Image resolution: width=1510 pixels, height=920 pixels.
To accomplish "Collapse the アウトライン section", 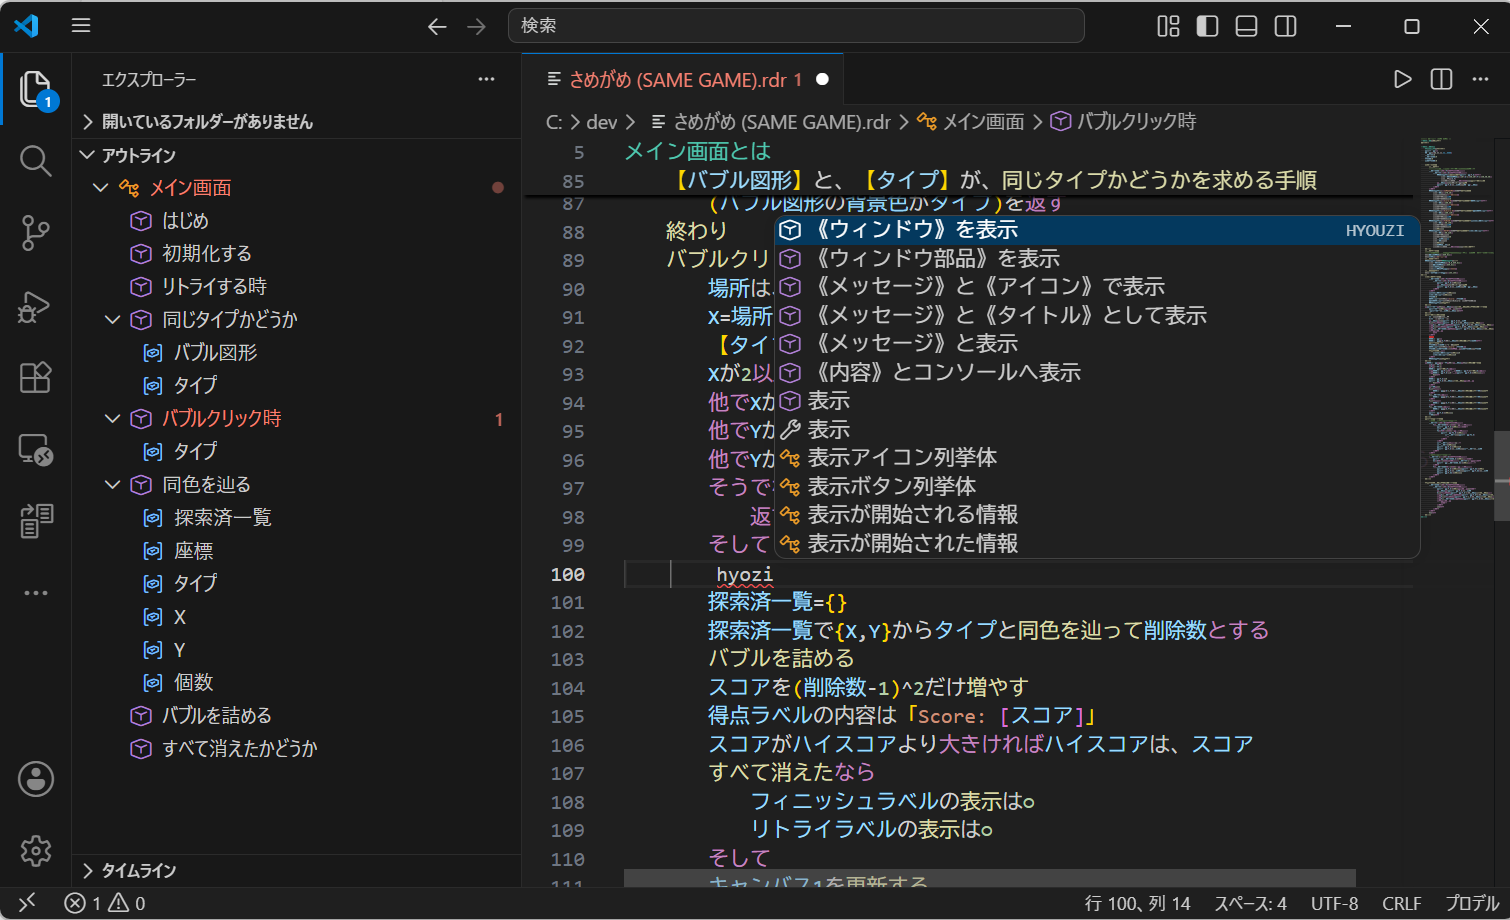I will tap(298, 155).
